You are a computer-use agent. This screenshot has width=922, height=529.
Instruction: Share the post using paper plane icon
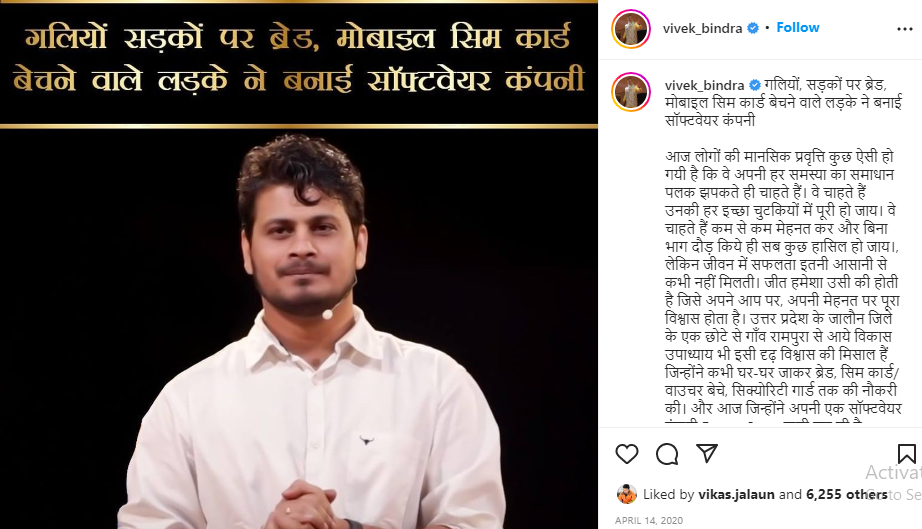pos(707,453)
